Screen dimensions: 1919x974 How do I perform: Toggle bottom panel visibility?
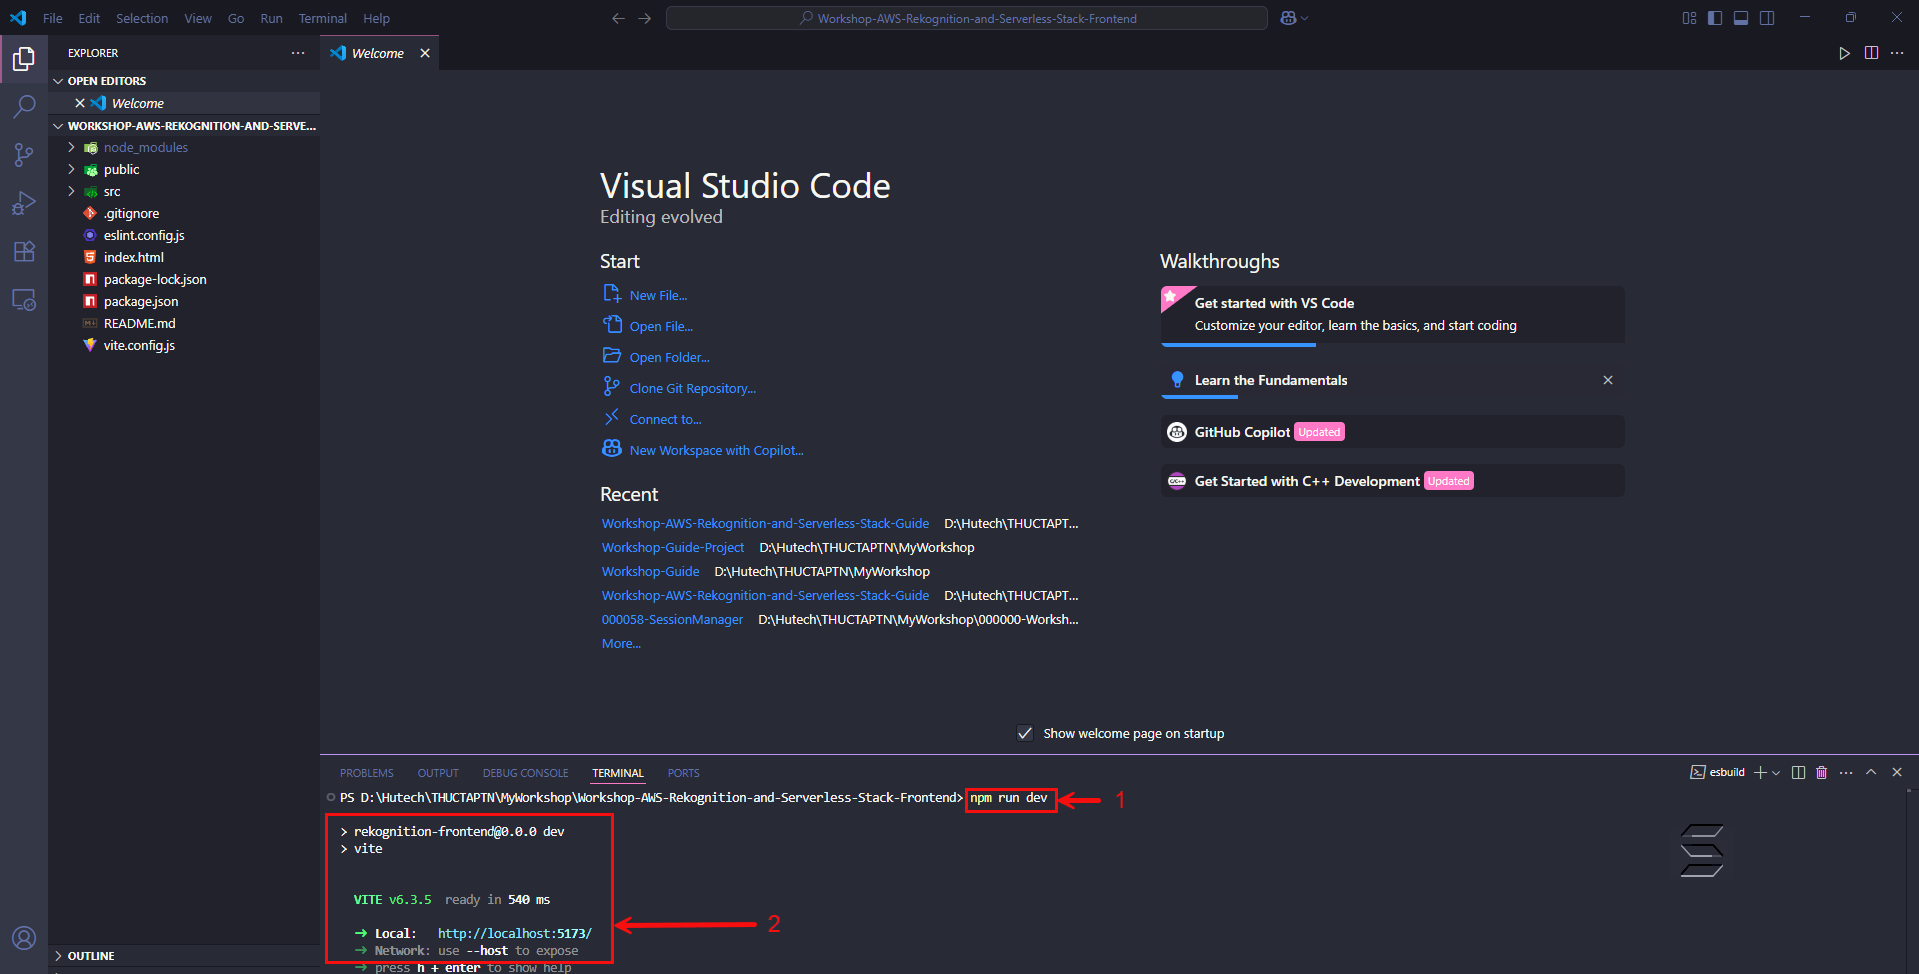pyautogui.click(x=1741, y=18)
